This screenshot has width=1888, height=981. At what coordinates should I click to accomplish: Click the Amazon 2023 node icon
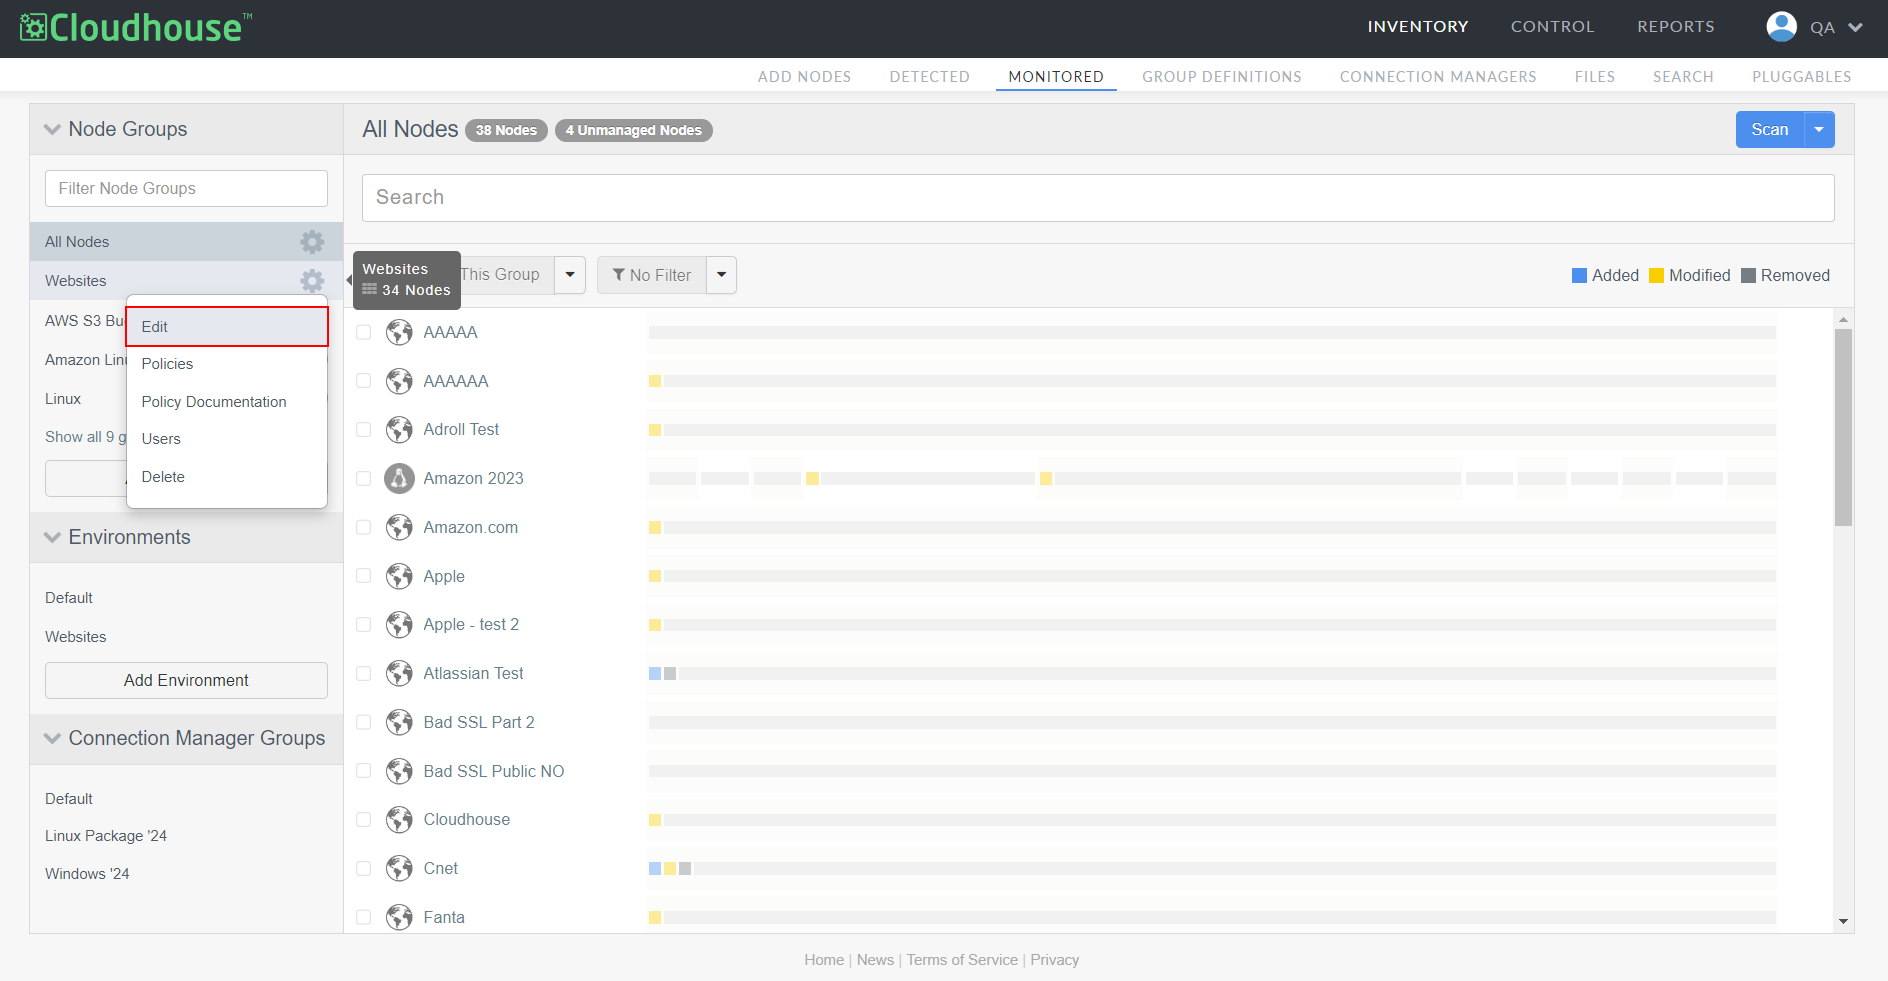pyautogui.click(x=399, y=478)
